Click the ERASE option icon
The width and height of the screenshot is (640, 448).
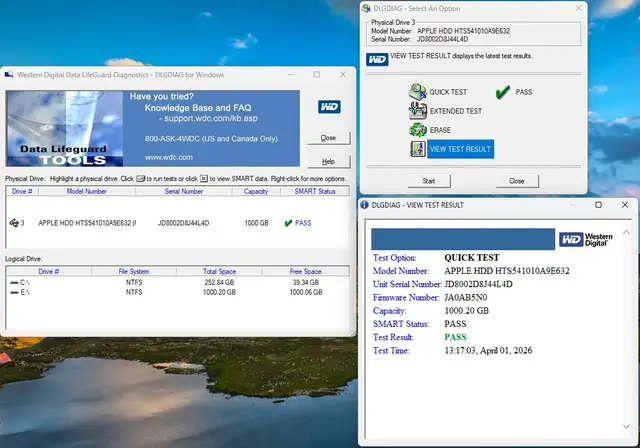[x=417, y=130]
